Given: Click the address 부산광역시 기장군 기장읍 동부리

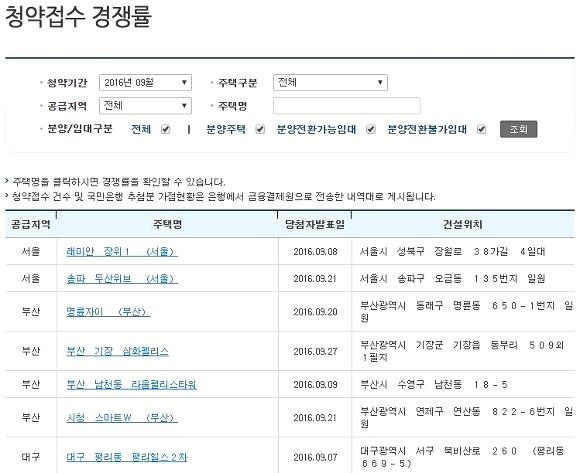Looking at the screenshot, I should 462,351.
